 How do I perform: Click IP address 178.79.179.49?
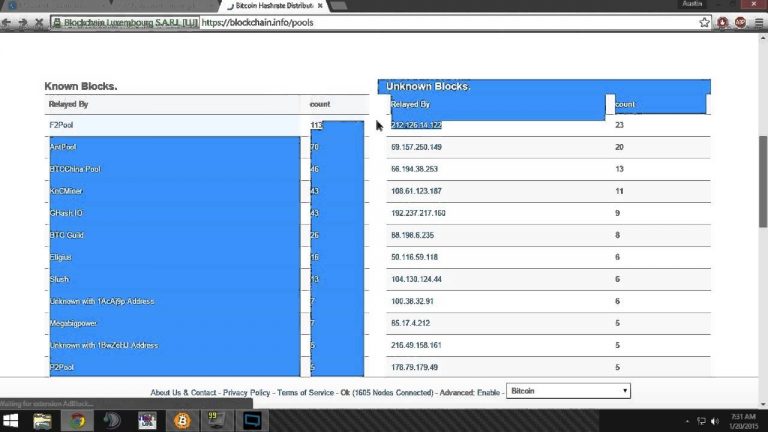[x=414, y=367]
